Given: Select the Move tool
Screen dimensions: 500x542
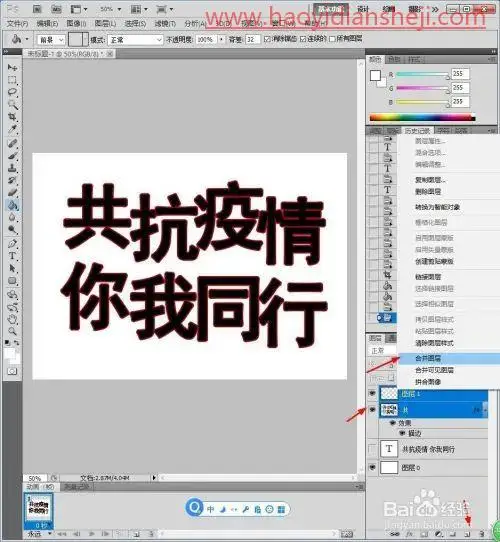Looking at the screenshot, I should pyautogui.click(x=12, y=67).
